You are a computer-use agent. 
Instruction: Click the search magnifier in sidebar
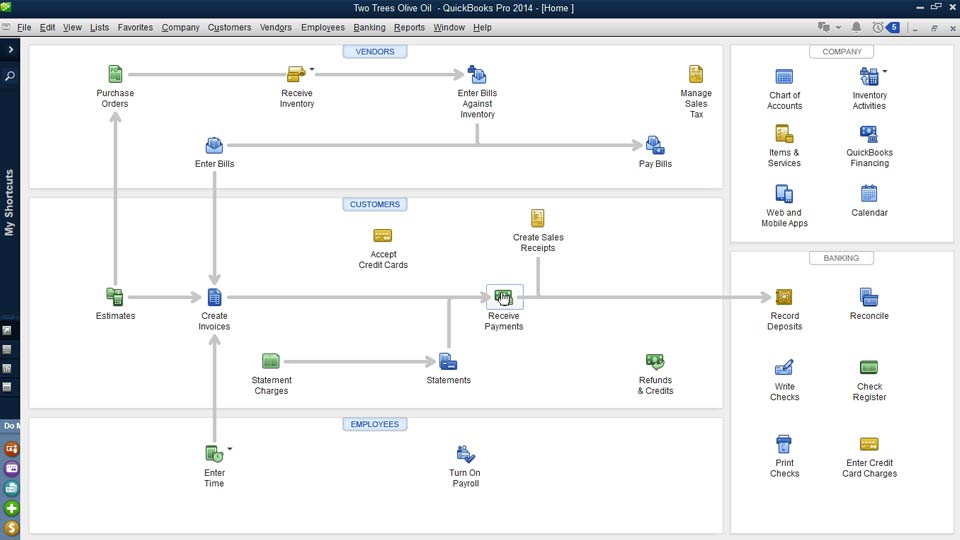10,77
